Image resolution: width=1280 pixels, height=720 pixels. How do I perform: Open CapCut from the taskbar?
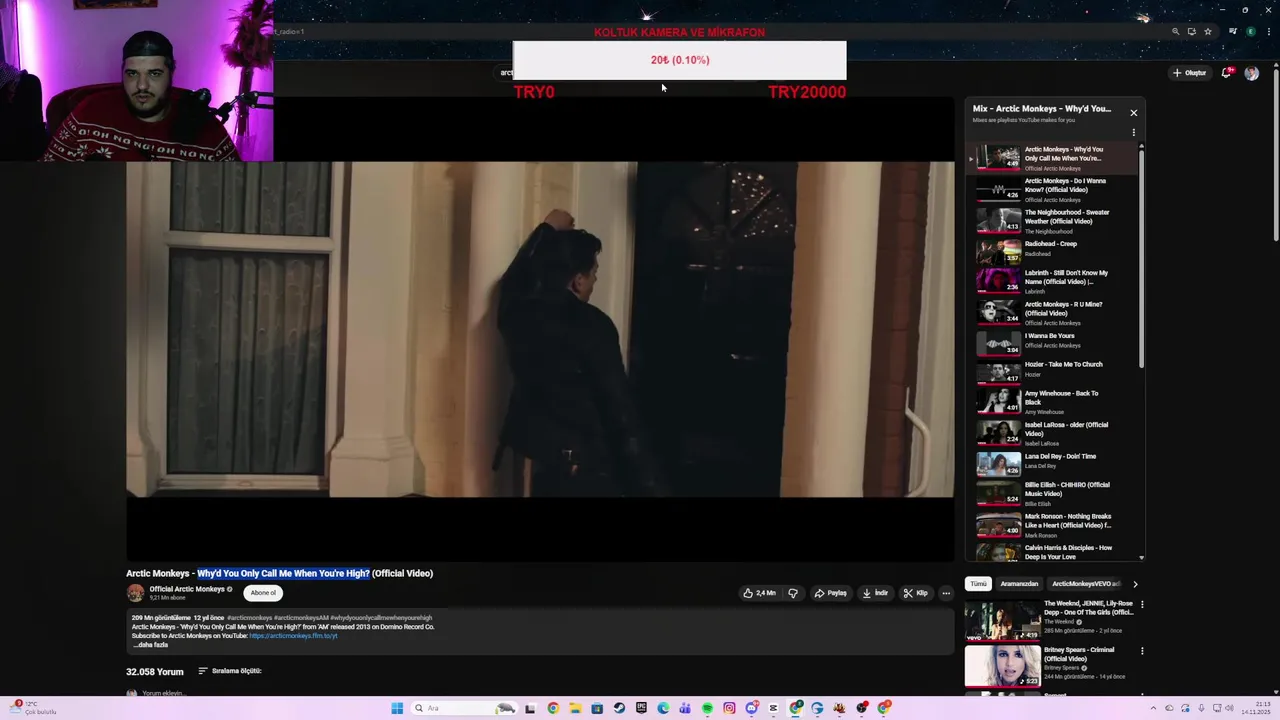773,708
